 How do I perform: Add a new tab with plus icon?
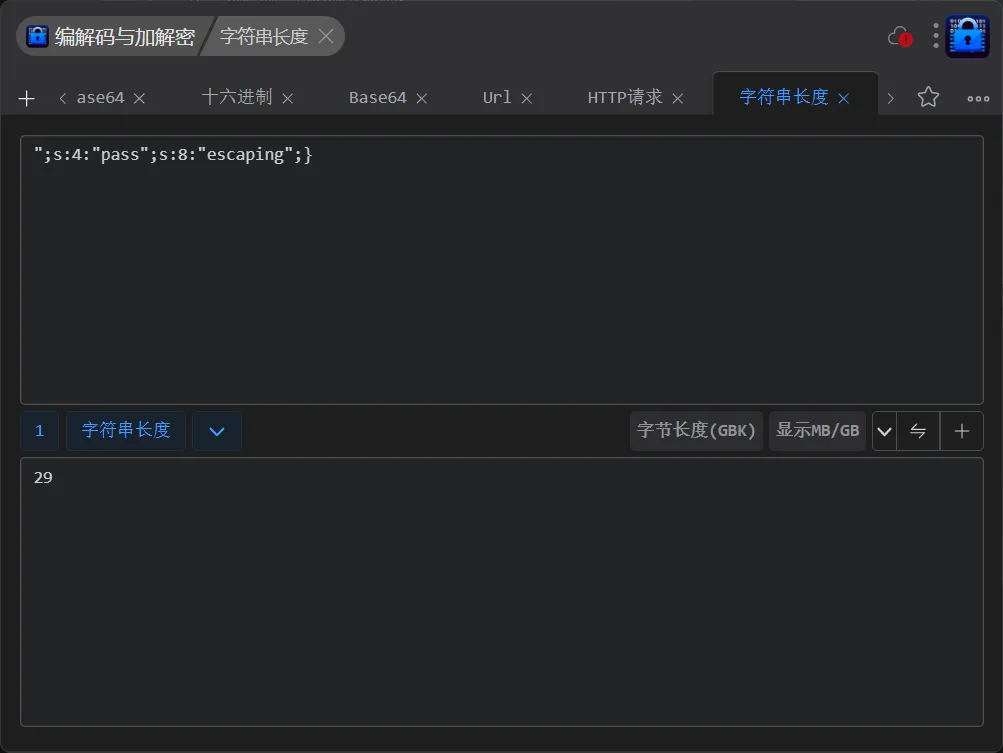[27, 98]
